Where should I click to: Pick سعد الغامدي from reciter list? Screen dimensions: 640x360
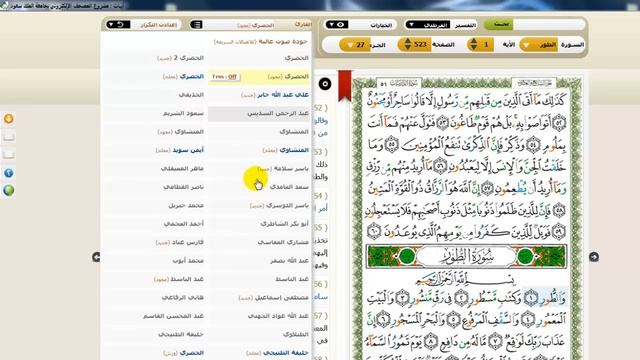coord(289,187)
